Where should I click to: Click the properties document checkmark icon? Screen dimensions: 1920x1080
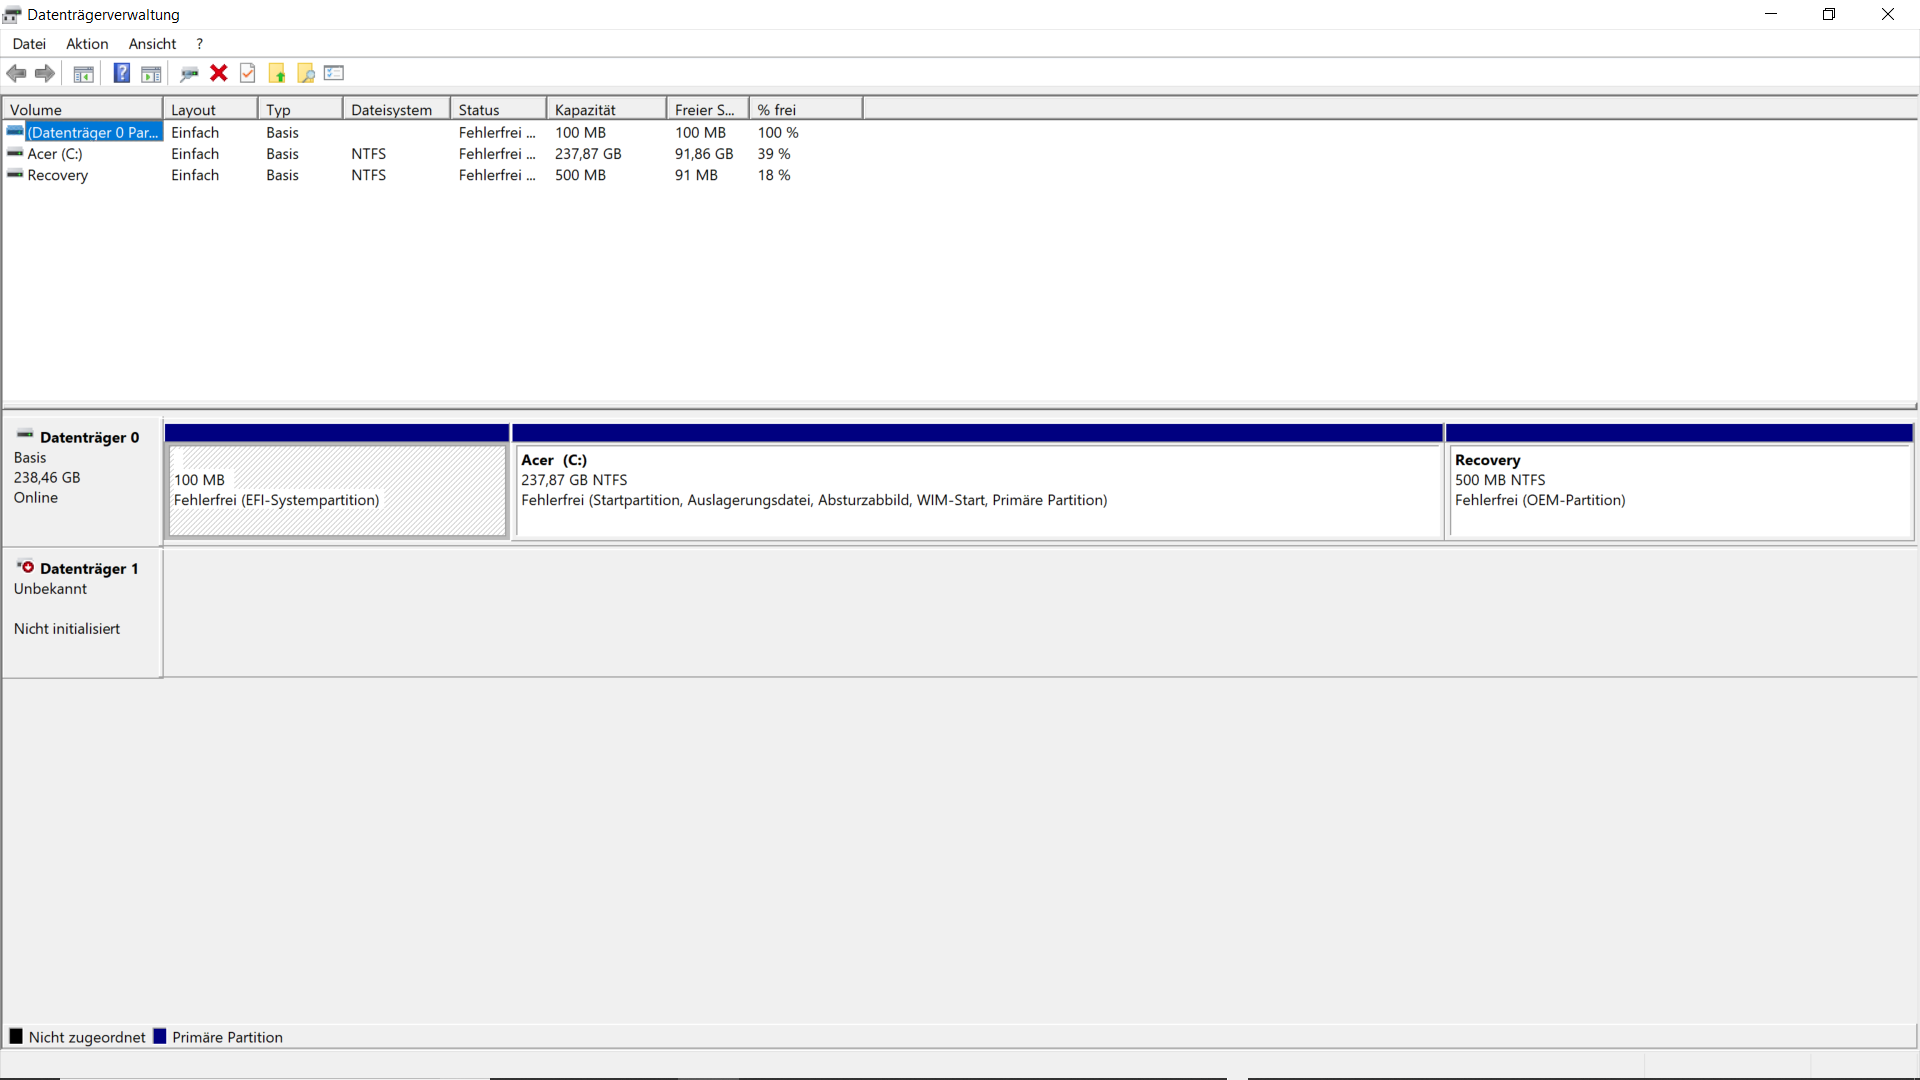coord(248,73)
